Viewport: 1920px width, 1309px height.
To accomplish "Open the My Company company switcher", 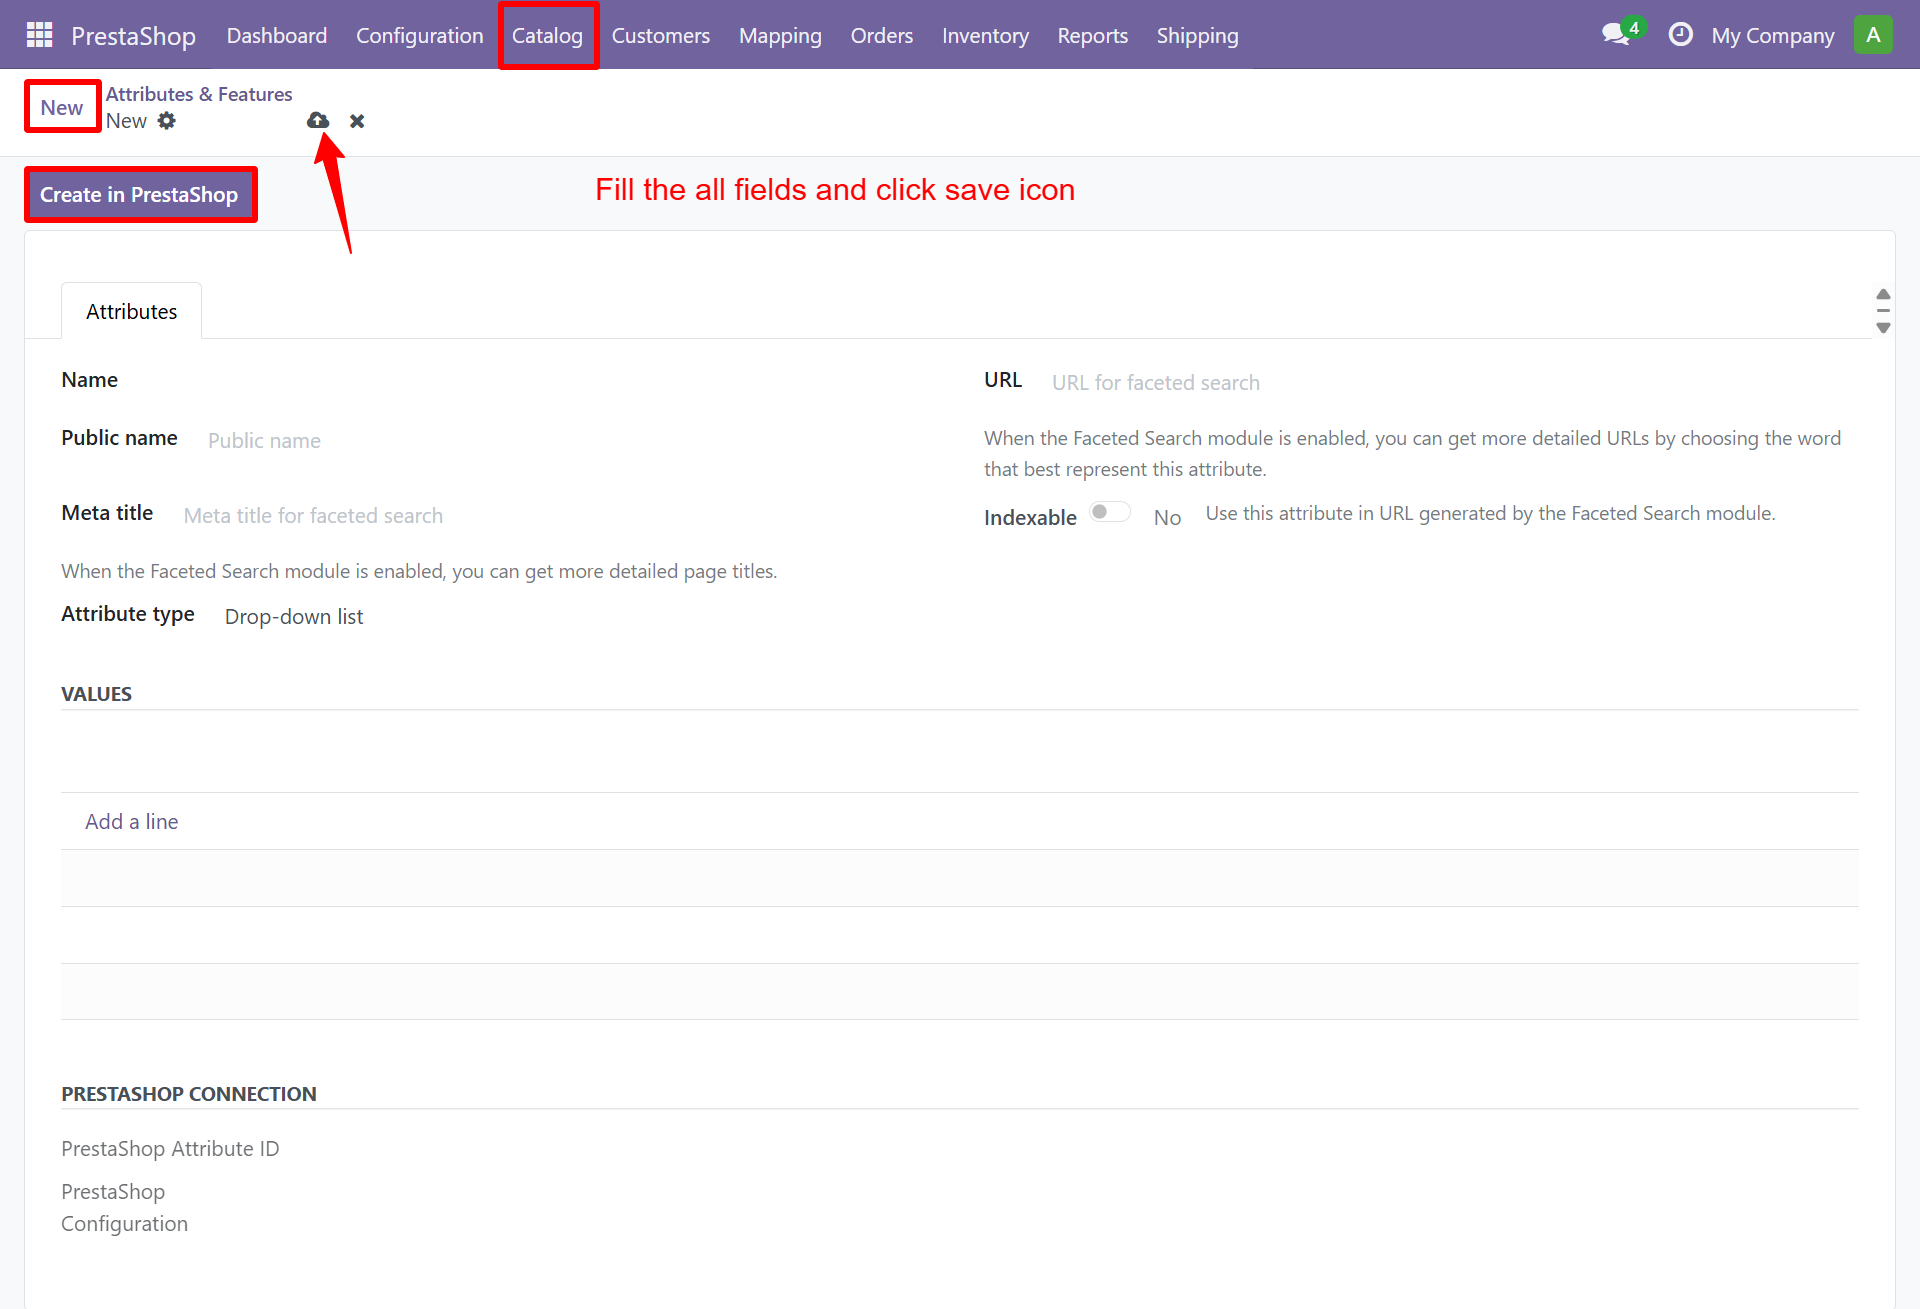I will [x=1773, y=34].
